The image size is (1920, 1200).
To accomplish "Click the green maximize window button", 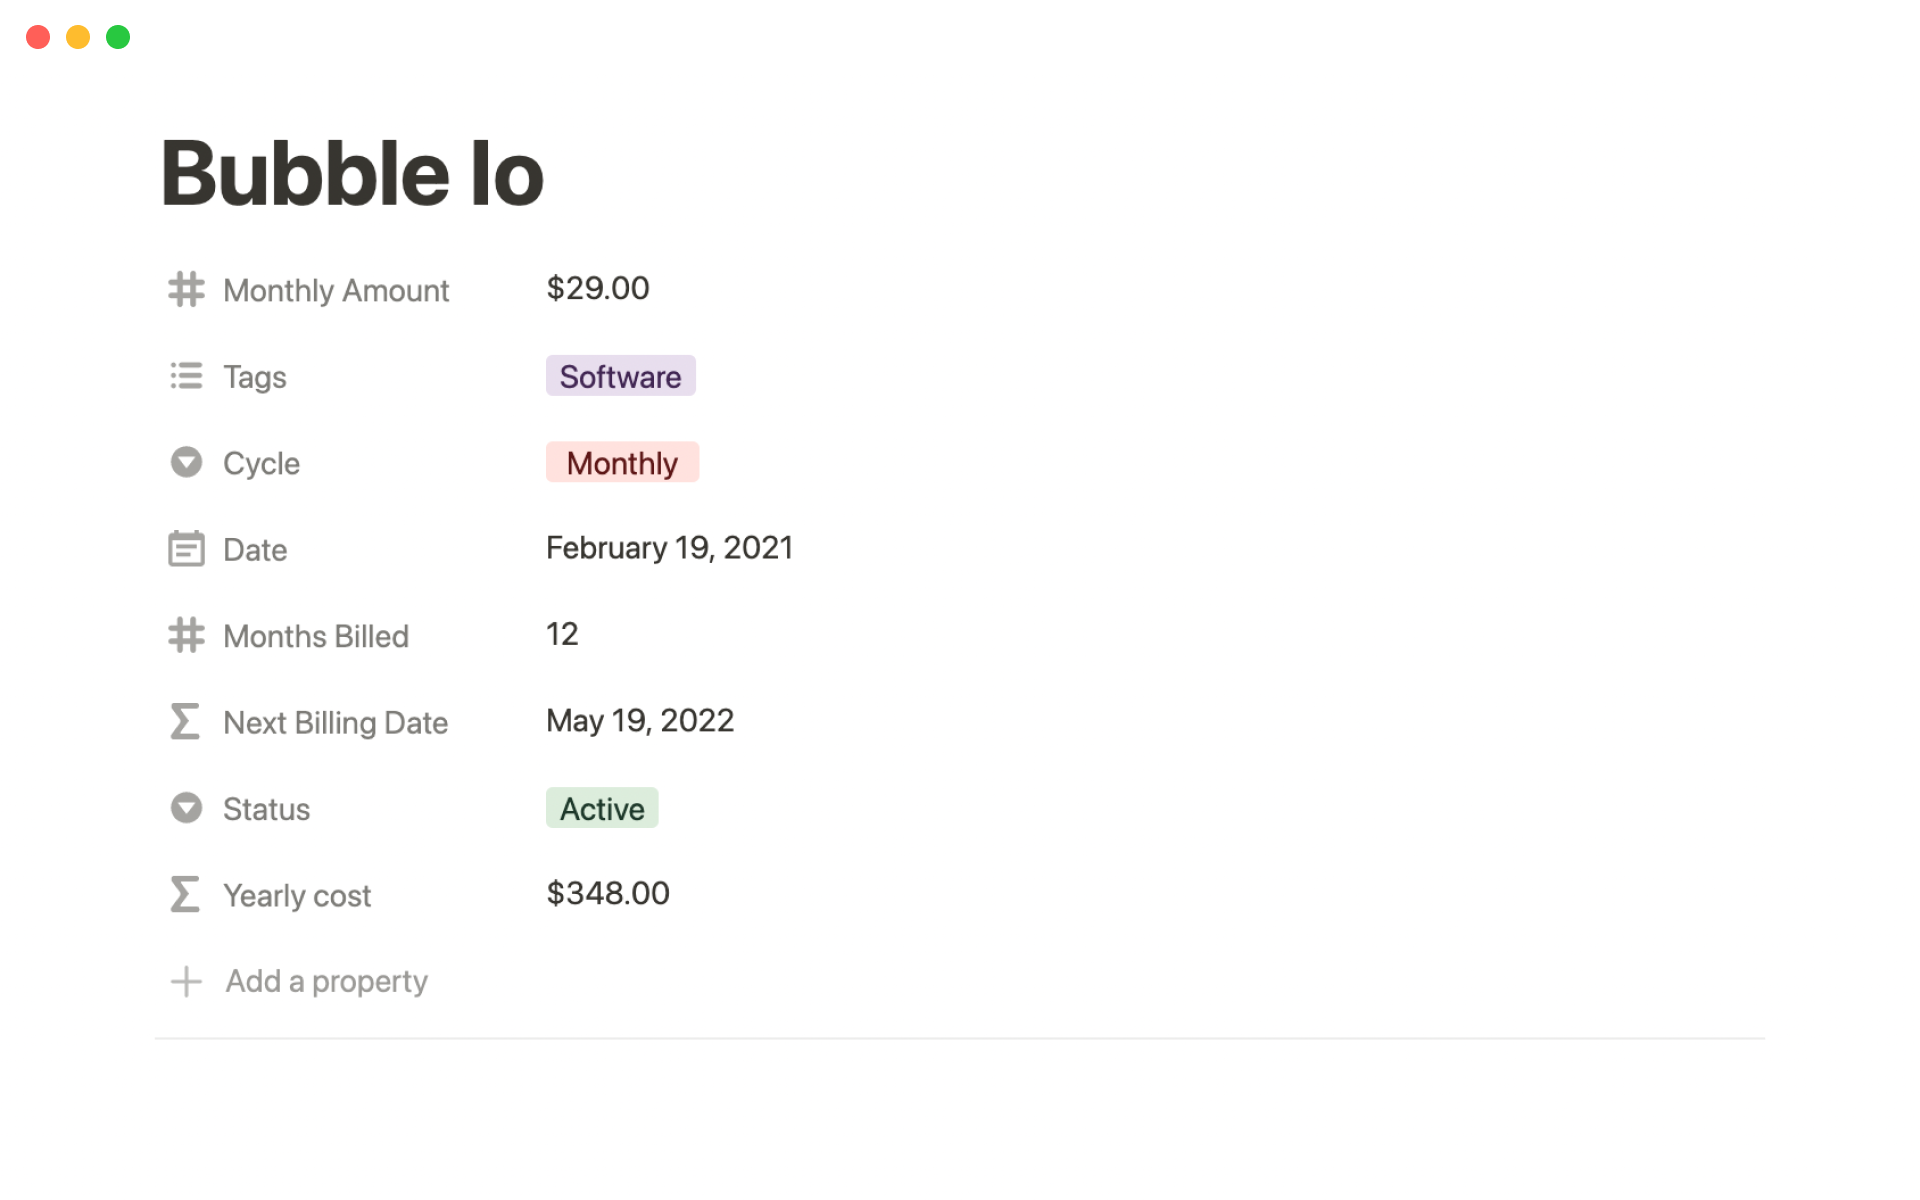I will click(118, 37).
